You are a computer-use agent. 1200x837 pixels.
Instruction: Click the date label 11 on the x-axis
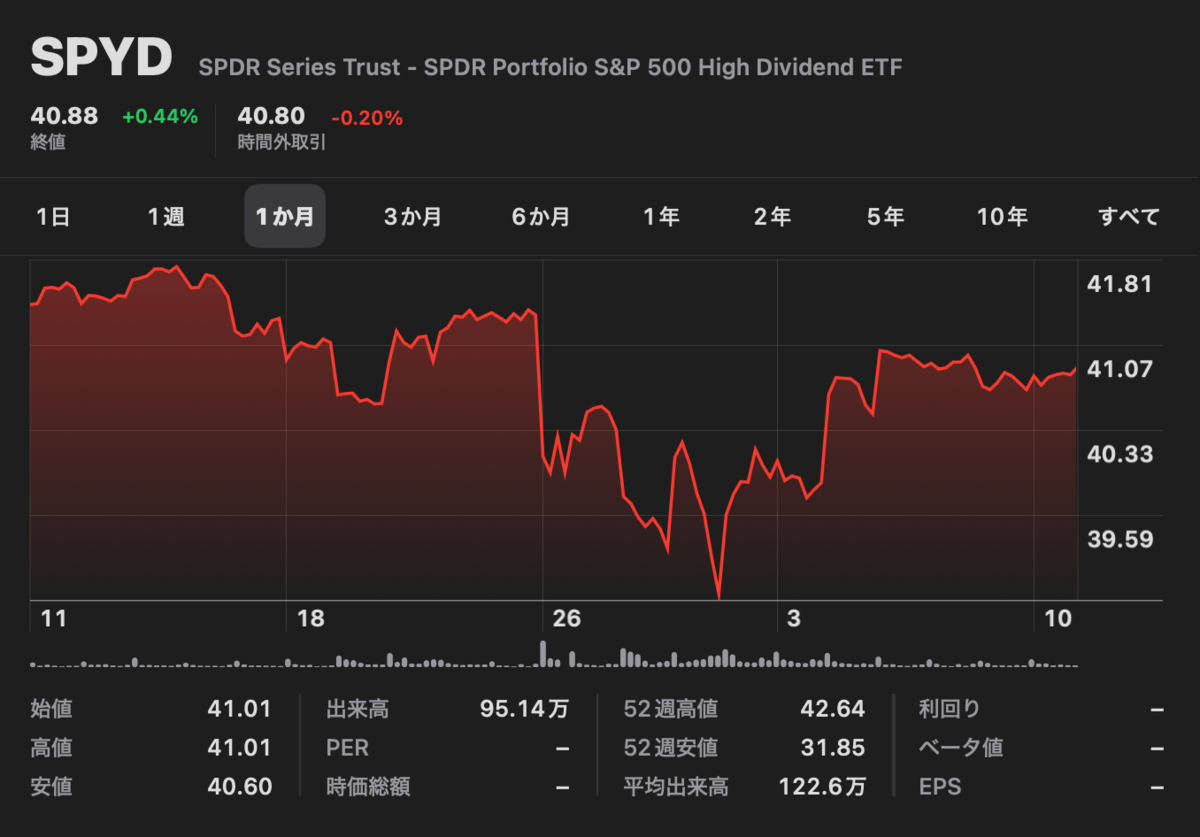click(53, 619)
